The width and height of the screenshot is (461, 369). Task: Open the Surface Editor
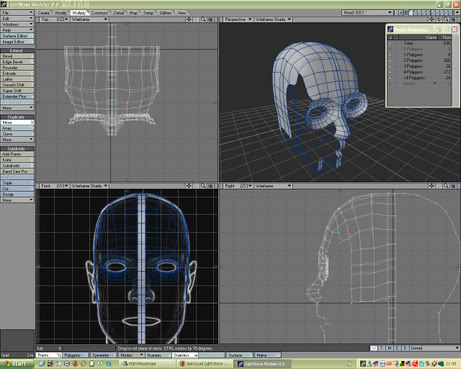tap(17, 36)
